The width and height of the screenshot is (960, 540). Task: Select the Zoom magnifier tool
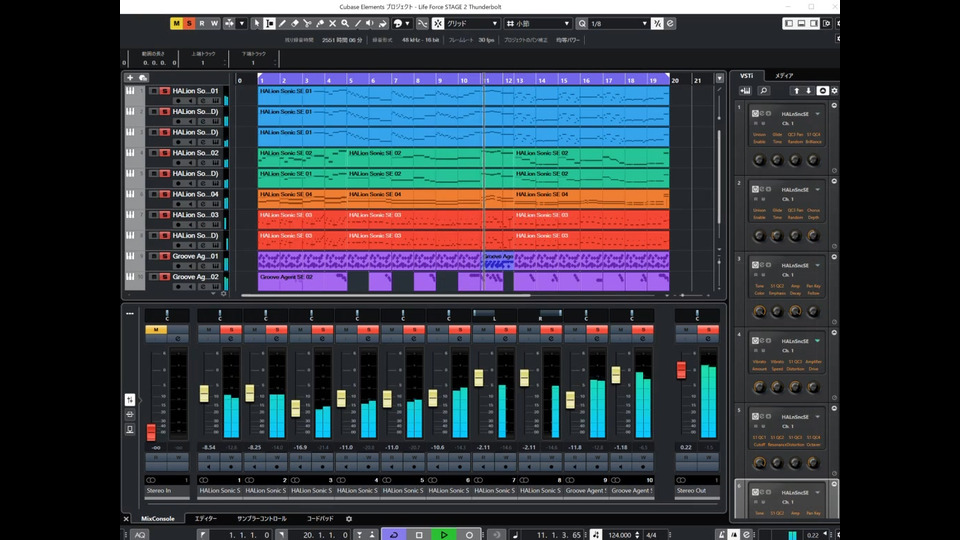[345, 23]
